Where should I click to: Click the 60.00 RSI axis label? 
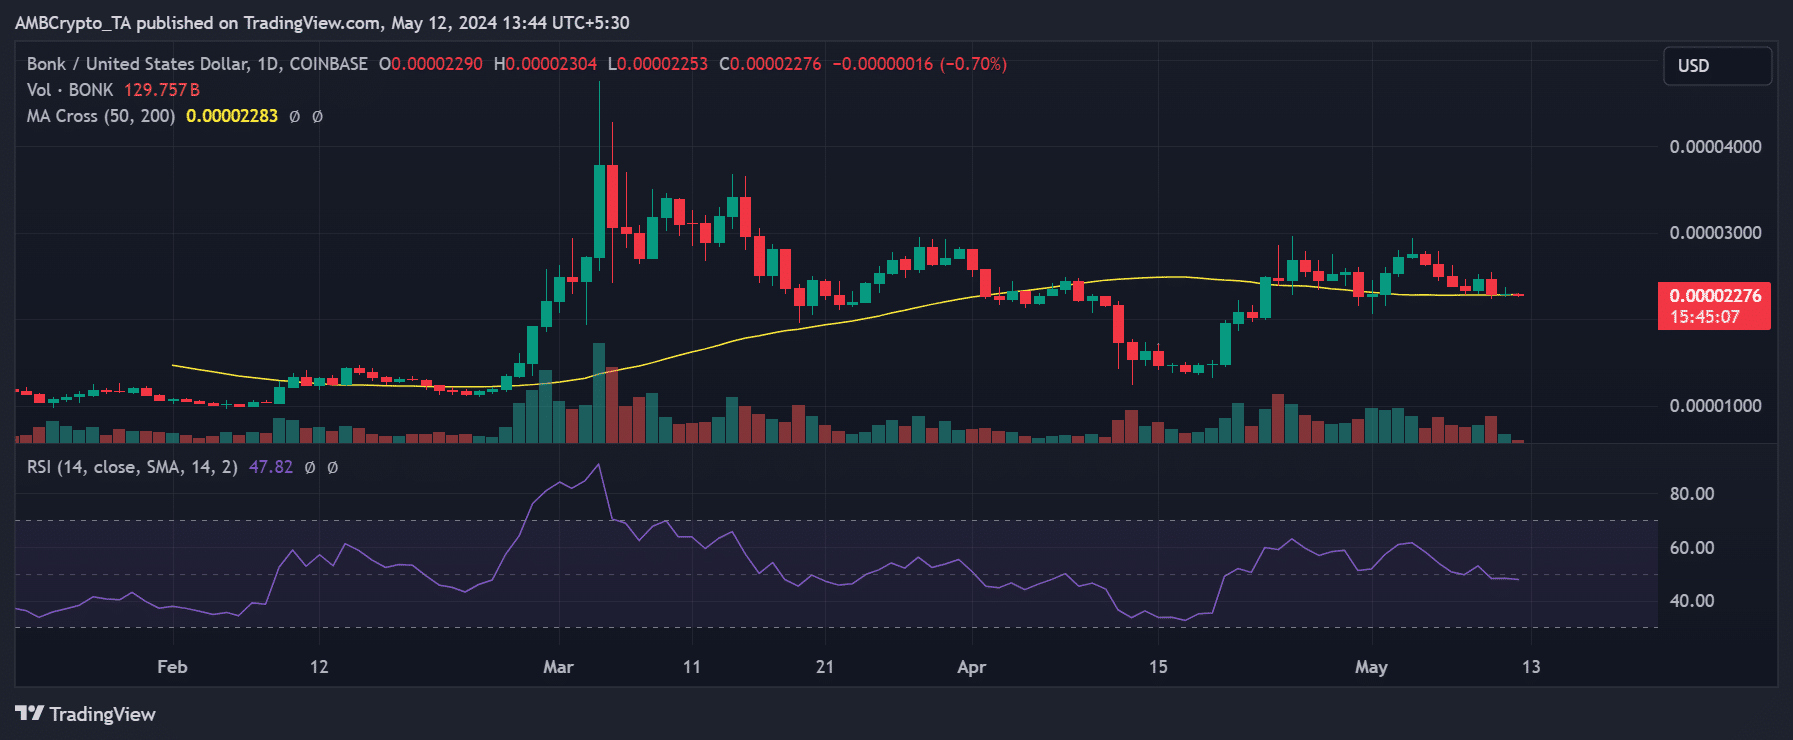[x=1692, y=548]
